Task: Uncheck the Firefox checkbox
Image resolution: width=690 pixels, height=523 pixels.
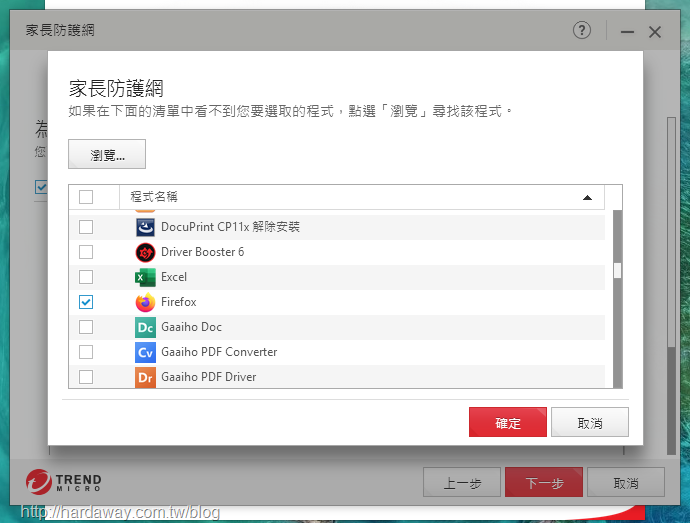Action: point(86,302)
